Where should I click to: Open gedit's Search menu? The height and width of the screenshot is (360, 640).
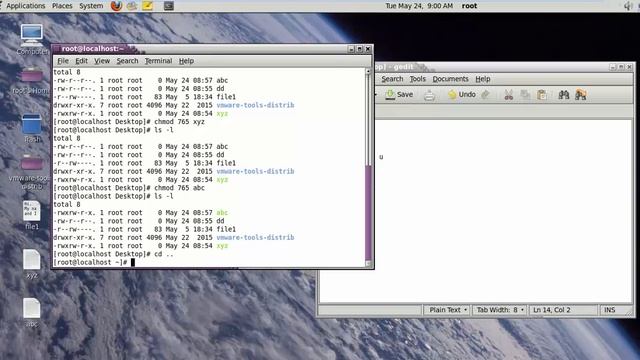click(x=392, y=79)
